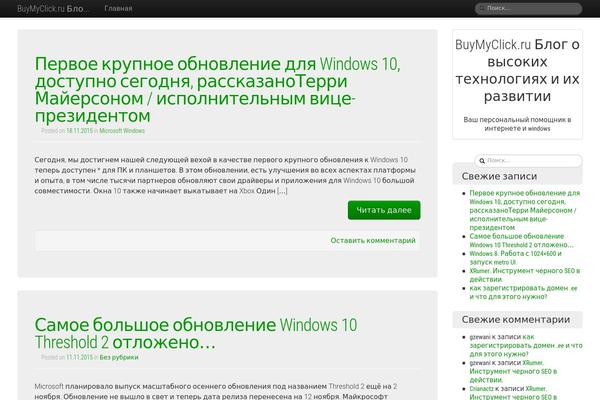
Task: Click the Читать далее button
Action: point(384,210)
